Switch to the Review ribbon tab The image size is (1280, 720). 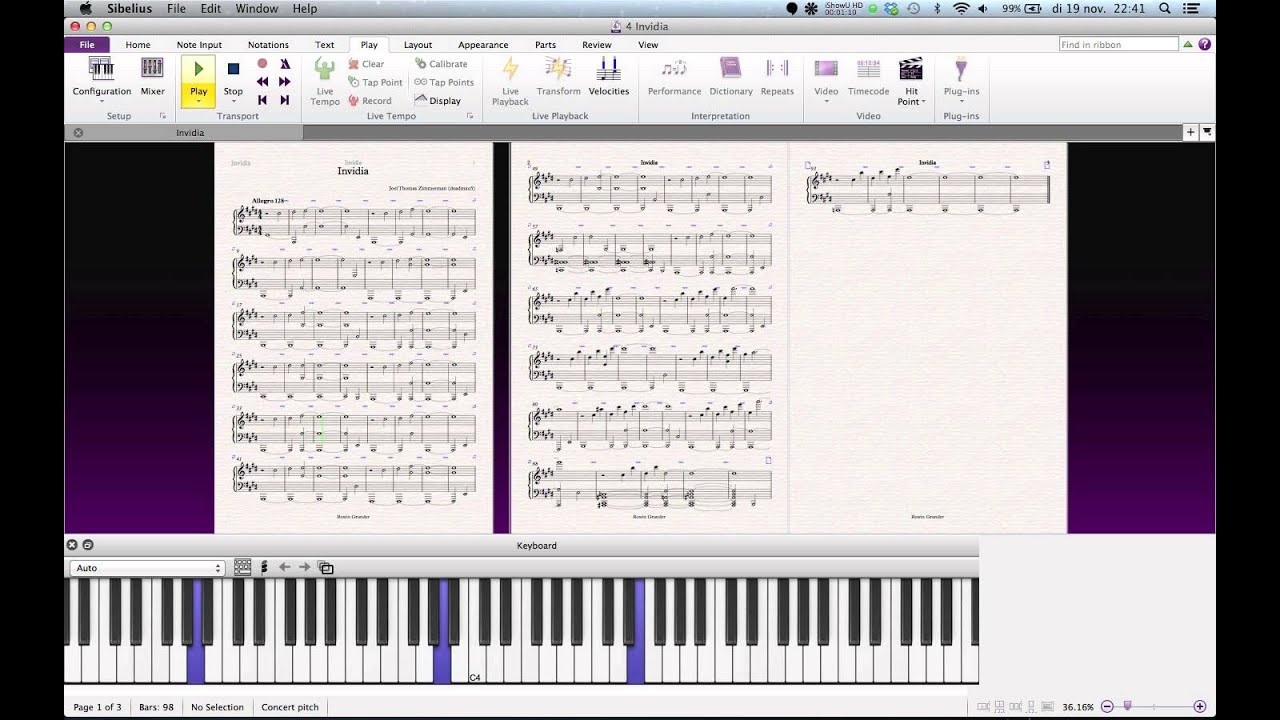pos(597,45)
